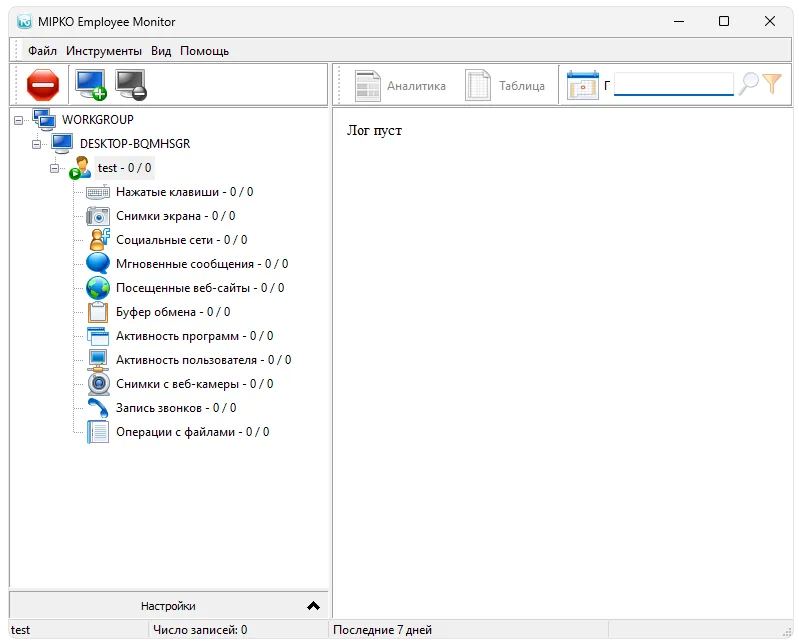Maximize the MIPKO Employee Monitor window
This screenshot has height=643, width=799.
(724, 21)
